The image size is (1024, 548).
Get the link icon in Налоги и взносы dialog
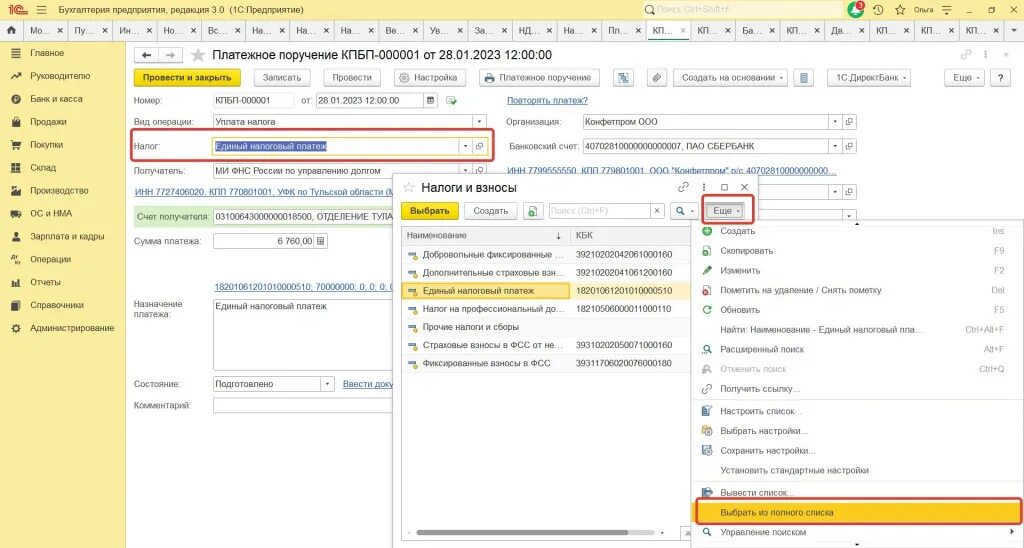[683, 187]
